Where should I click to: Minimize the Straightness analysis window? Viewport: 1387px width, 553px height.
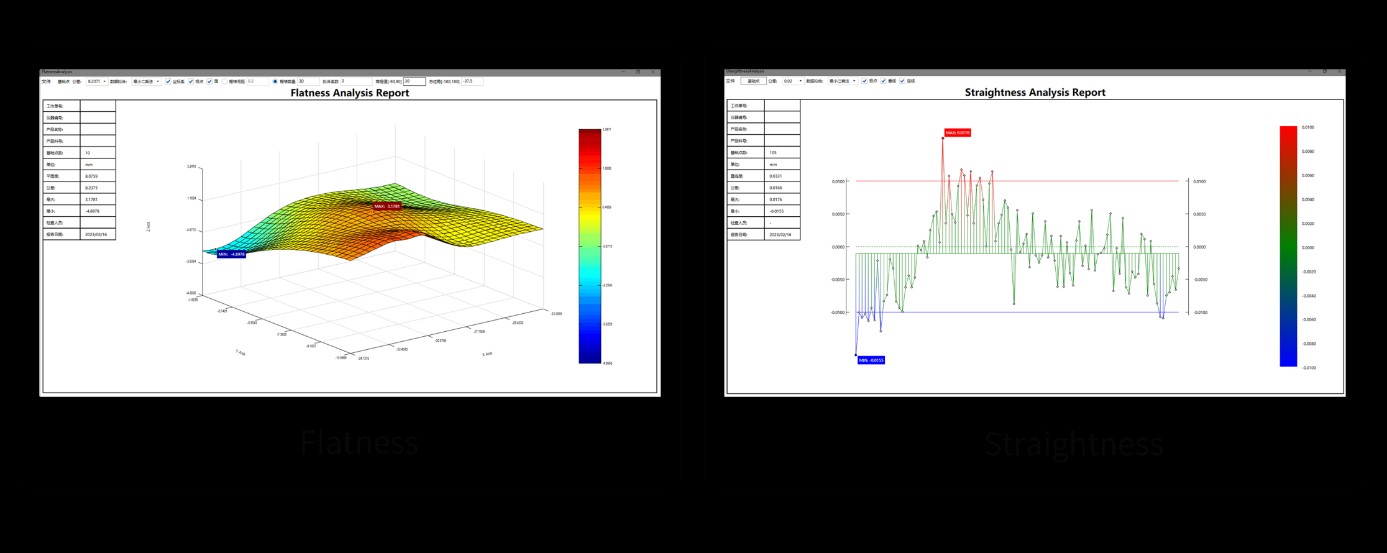click(1309, 71)
